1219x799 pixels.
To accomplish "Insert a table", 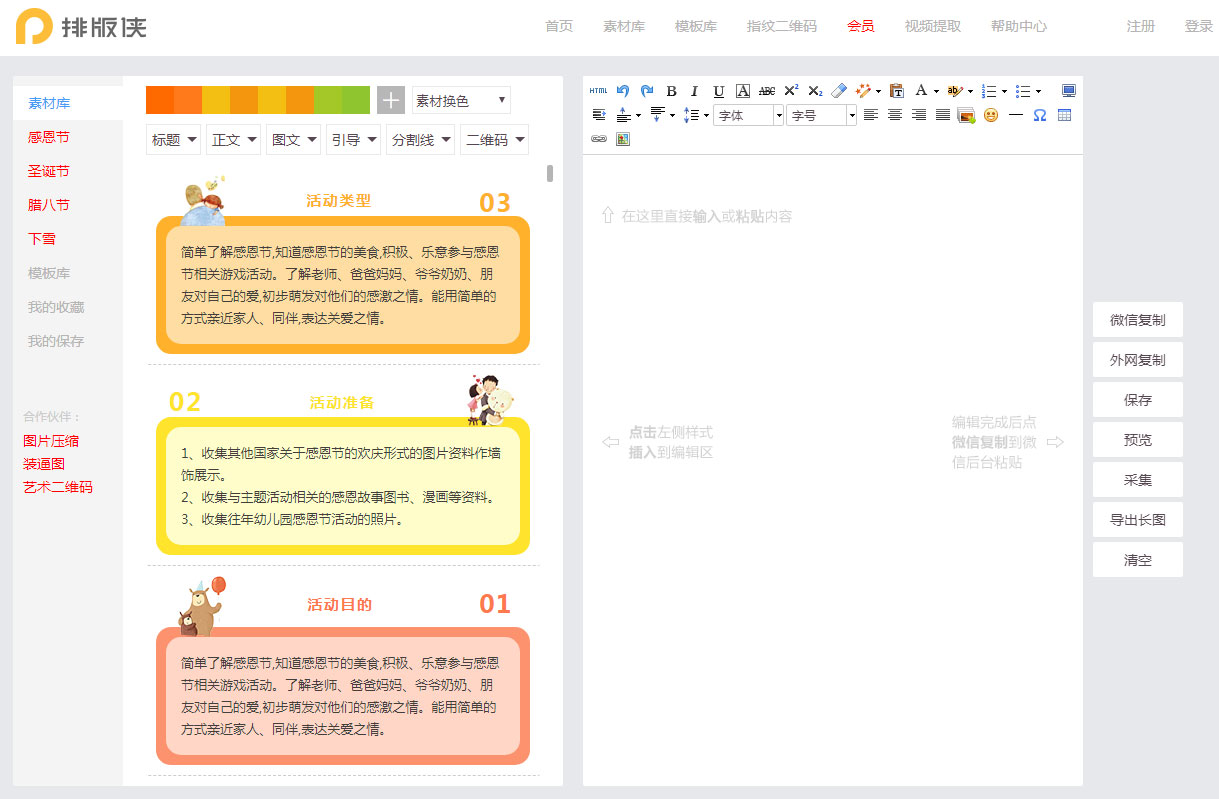I will coord(1065,117).
